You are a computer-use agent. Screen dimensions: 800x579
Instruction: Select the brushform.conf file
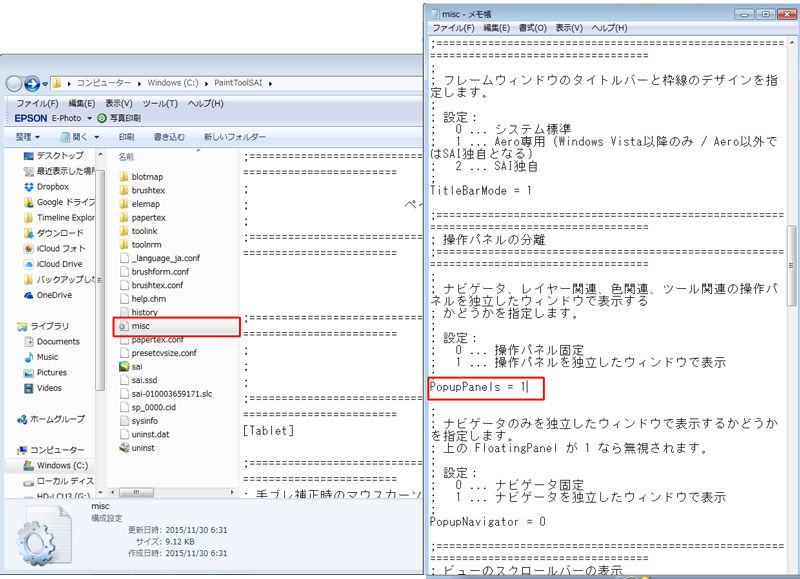155,272
